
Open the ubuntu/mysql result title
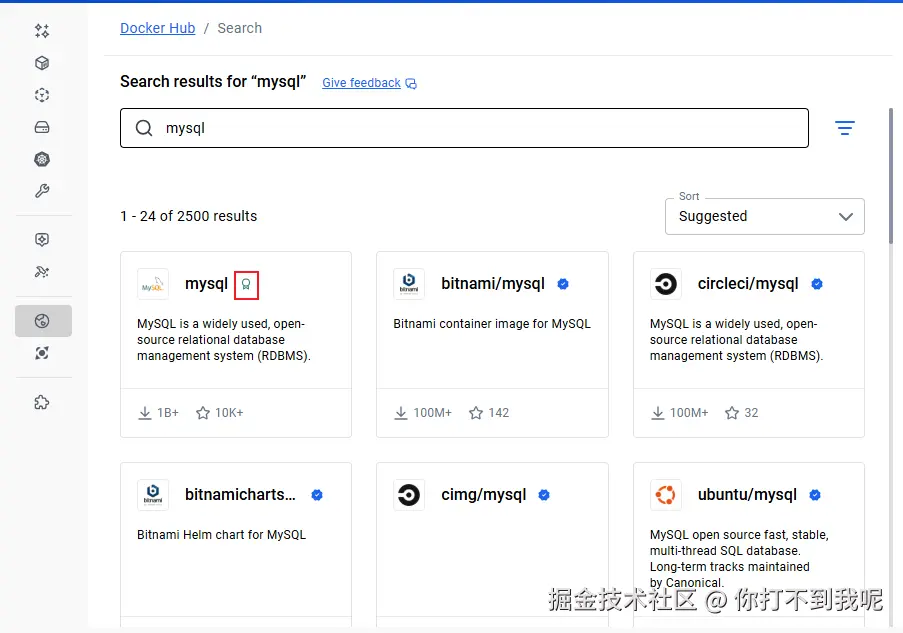(x=747, y=495)
